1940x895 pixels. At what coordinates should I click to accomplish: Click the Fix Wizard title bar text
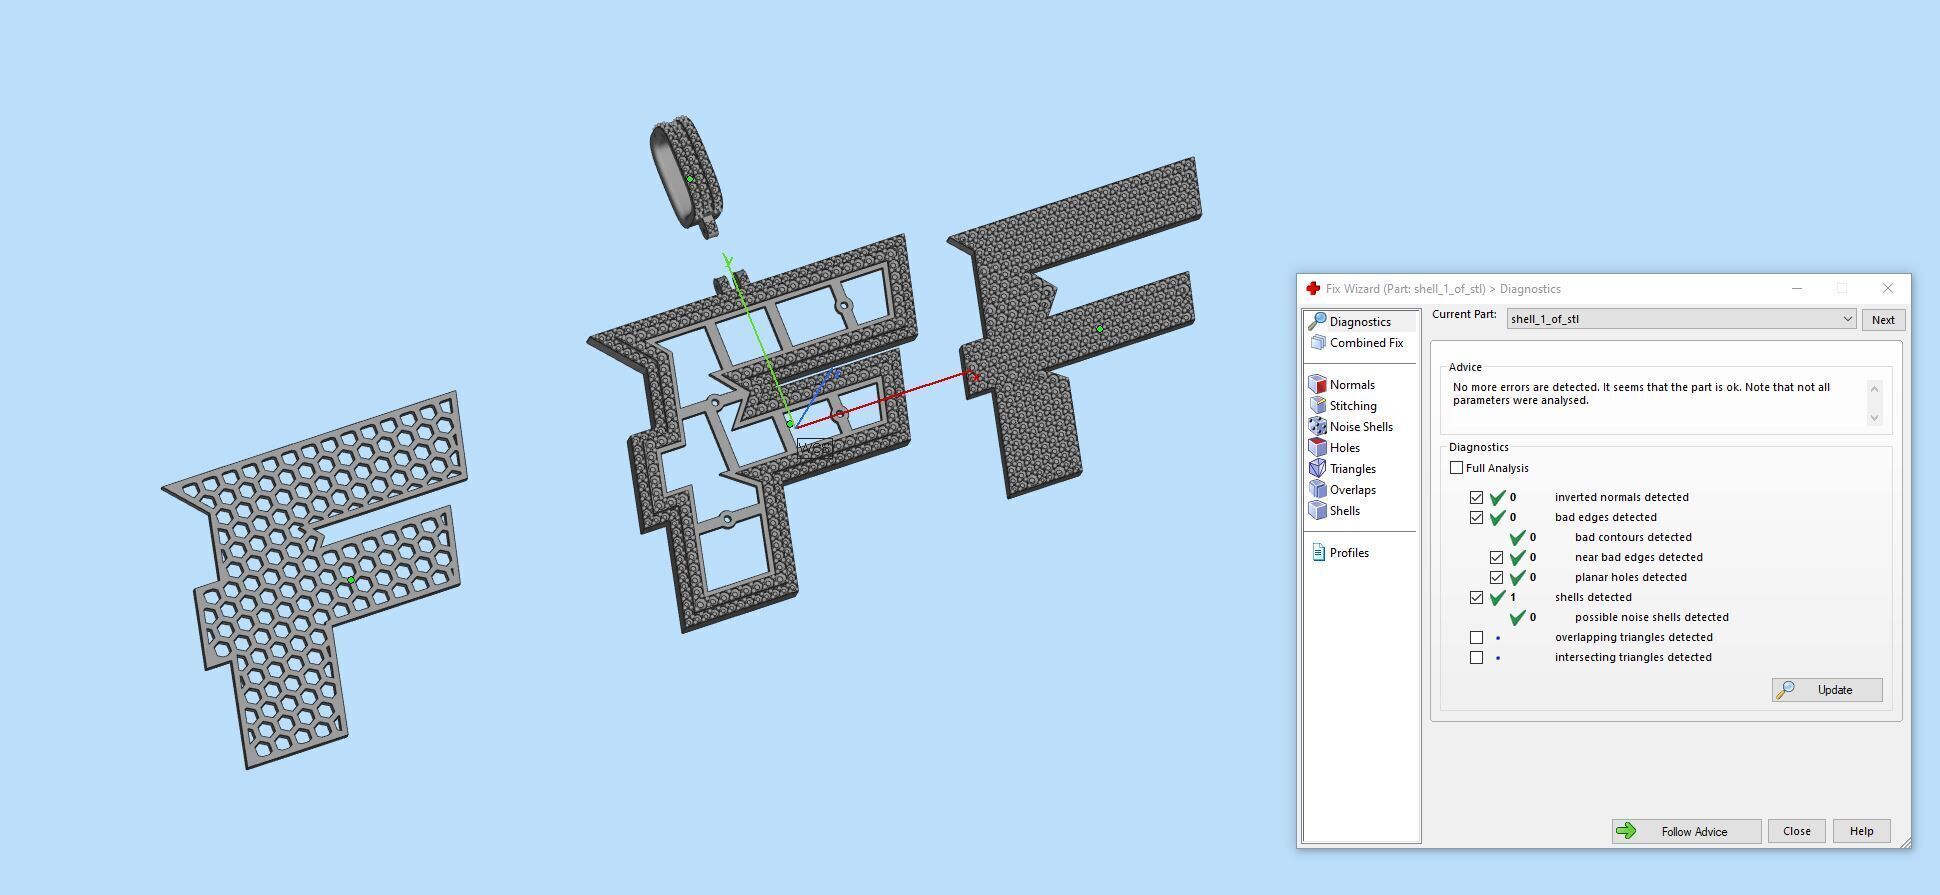[1443, 289]
